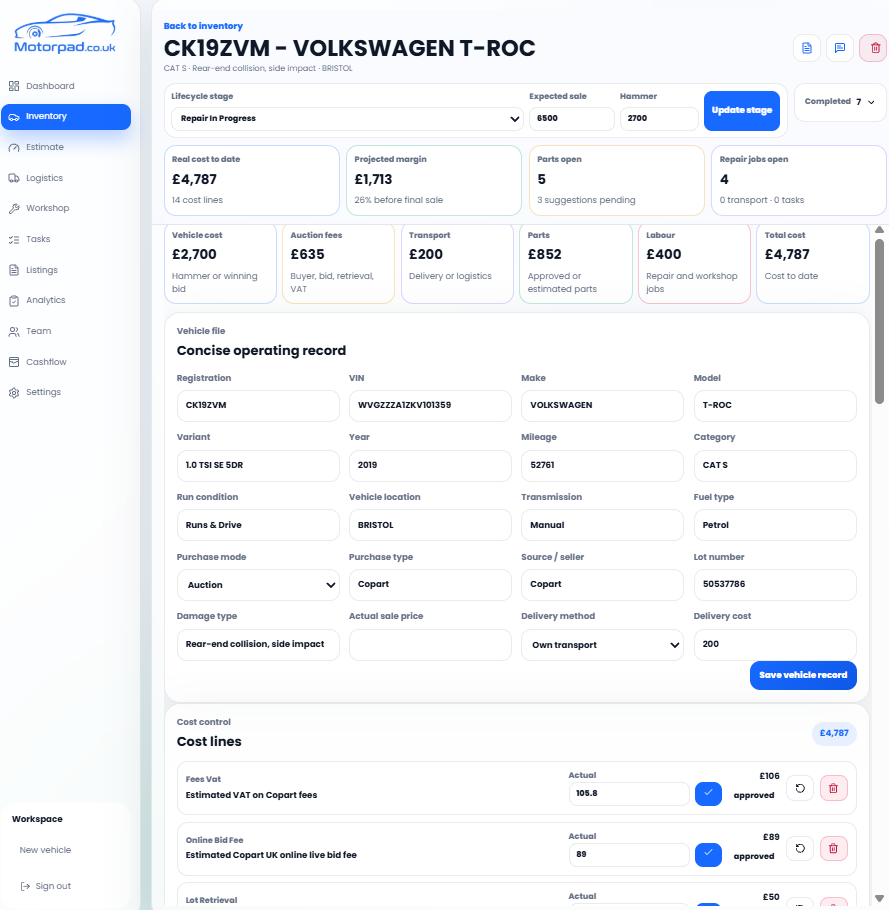Reset the Fees Vat cost line

[x=800, y=788]
